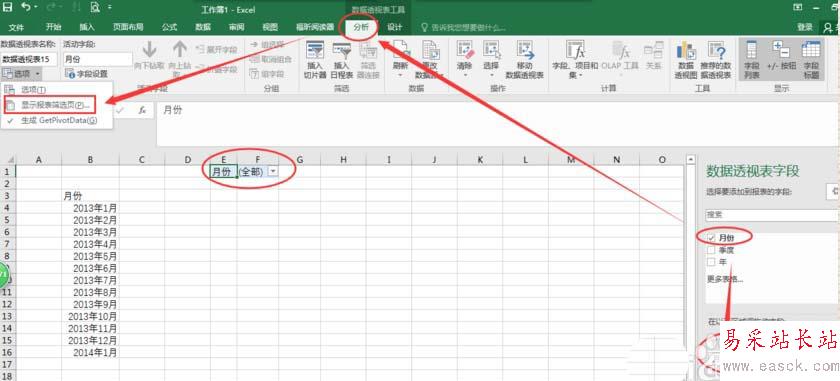Image resolution: width=840 pixels, height=381 pixels.
Task: Click the 更多表格... link
Action: point(725,279)
